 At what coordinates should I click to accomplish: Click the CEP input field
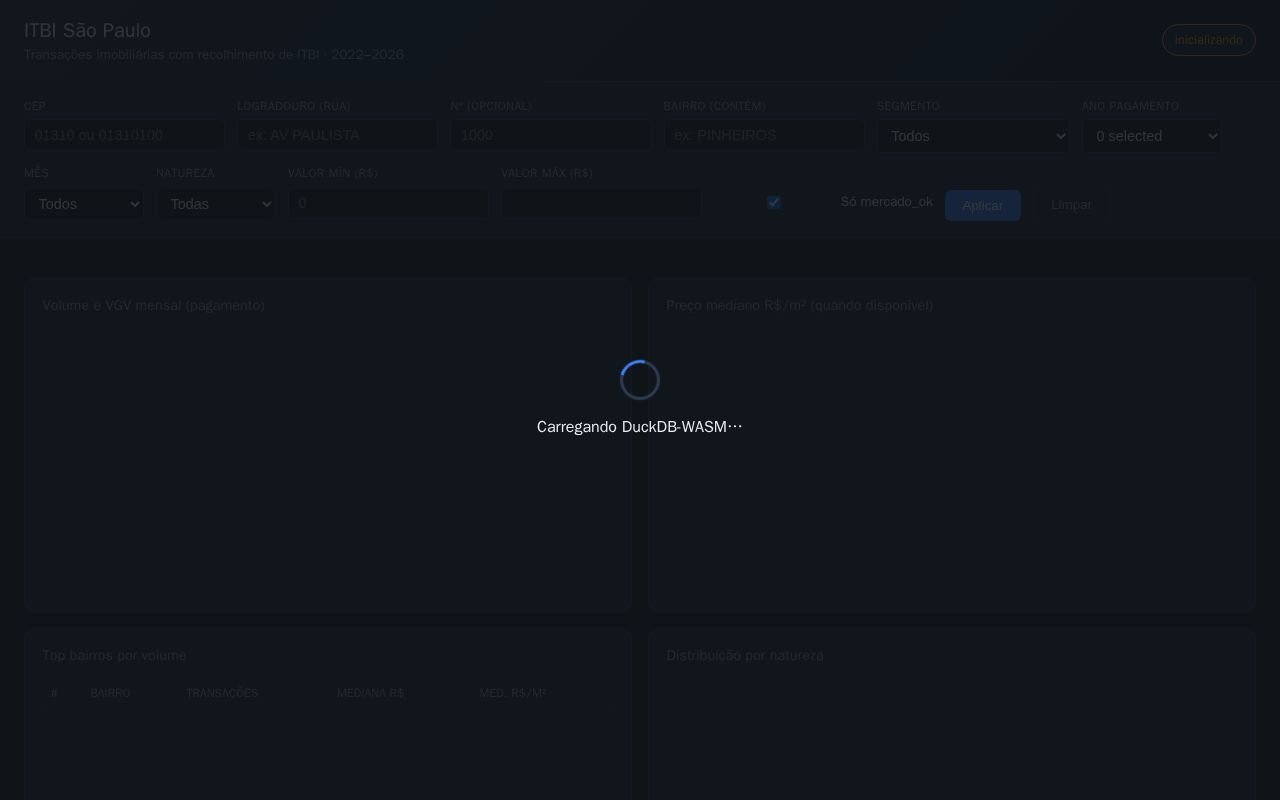pyautogui.click(x=124, y=135)
